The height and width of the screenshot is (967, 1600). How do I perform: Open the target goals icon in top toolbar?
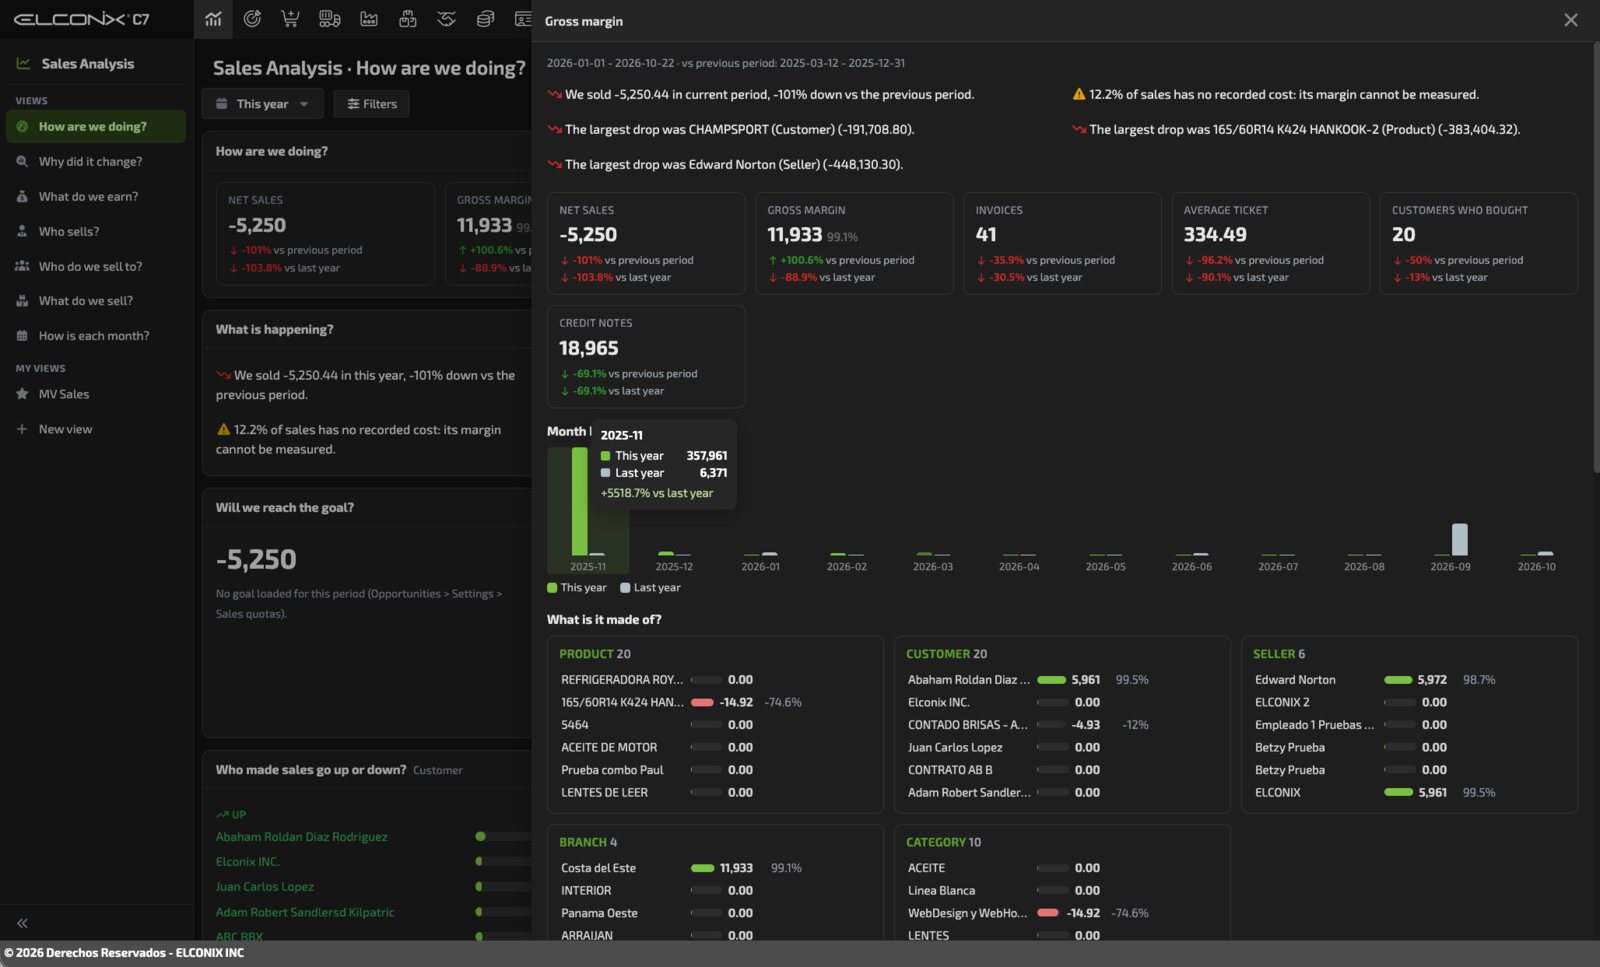[x=252, y=19]
